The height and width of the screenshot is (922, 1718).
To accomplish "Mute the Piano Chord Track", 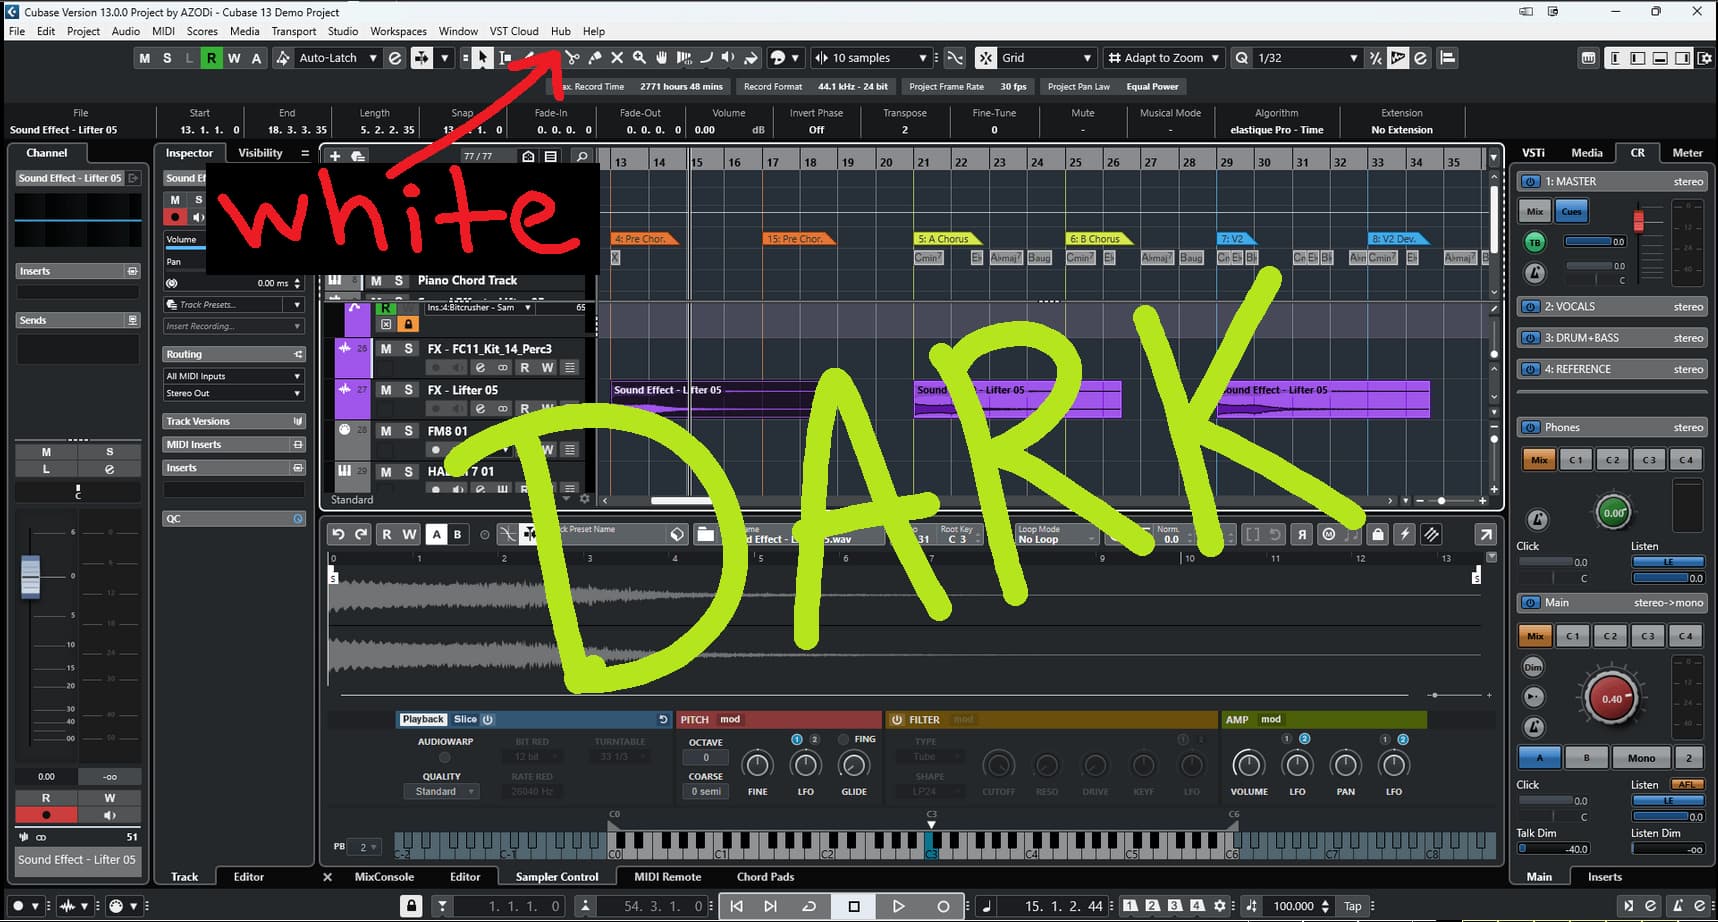I will 376,281.
